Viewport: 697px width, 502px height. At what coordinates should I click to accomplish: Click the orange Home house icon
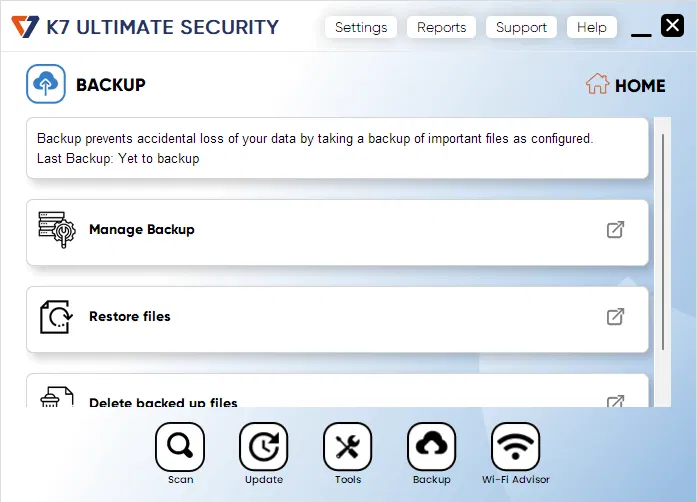(597, 84)
